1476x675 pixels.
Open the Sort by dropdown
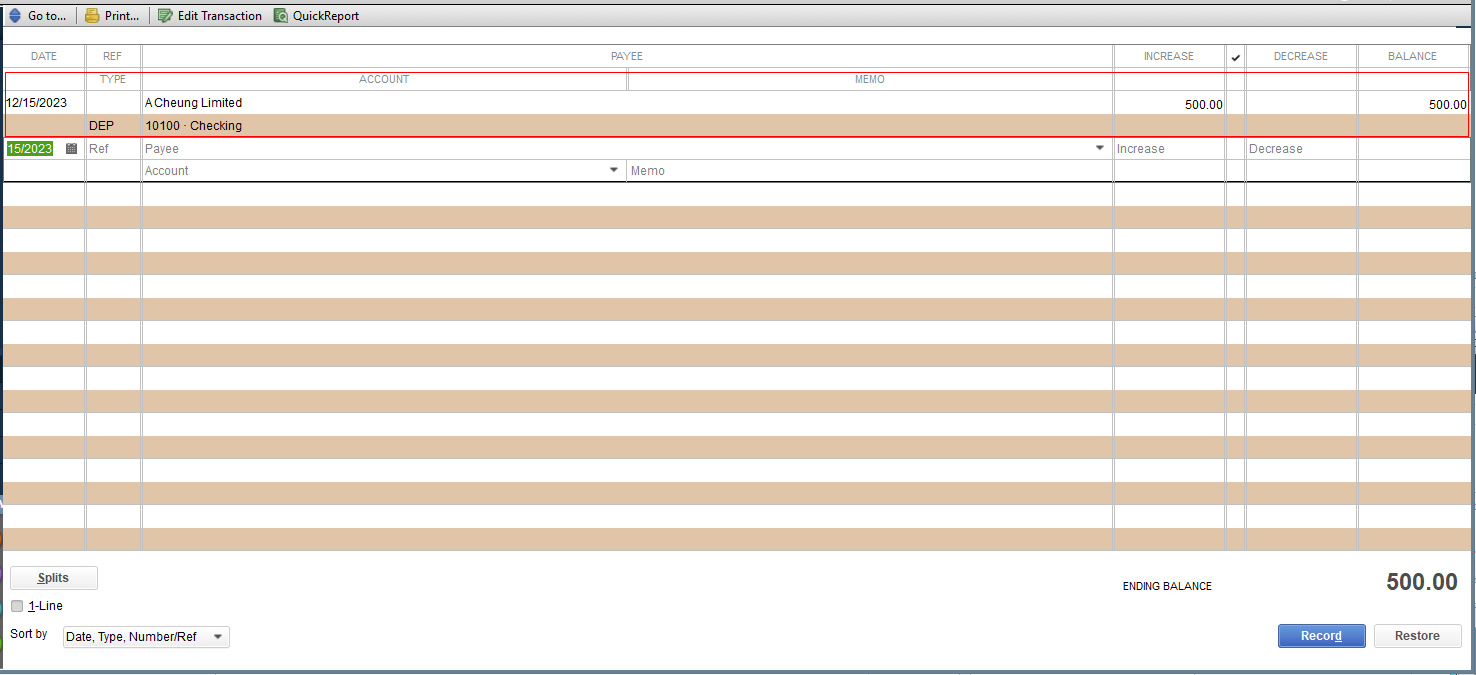(146, 637)
